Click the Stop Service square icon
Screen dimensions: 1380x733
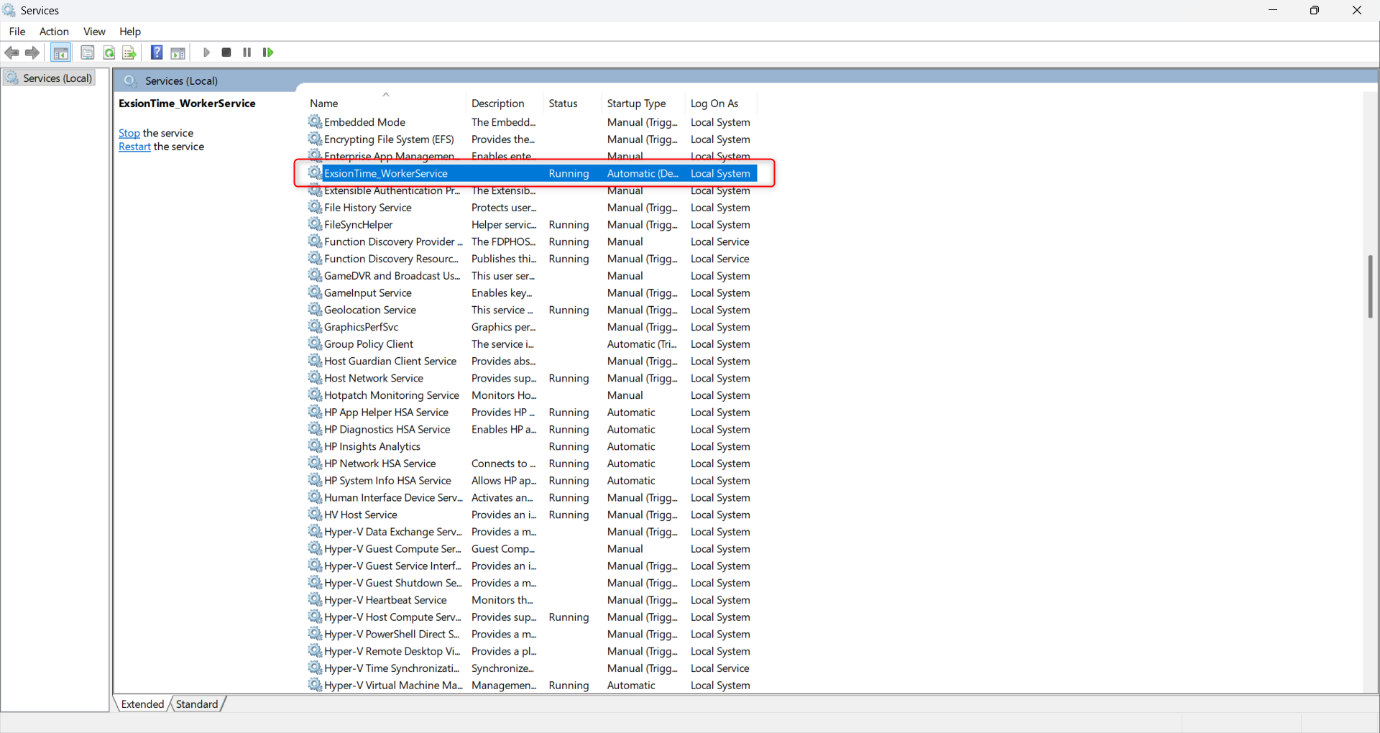point(227,52)
